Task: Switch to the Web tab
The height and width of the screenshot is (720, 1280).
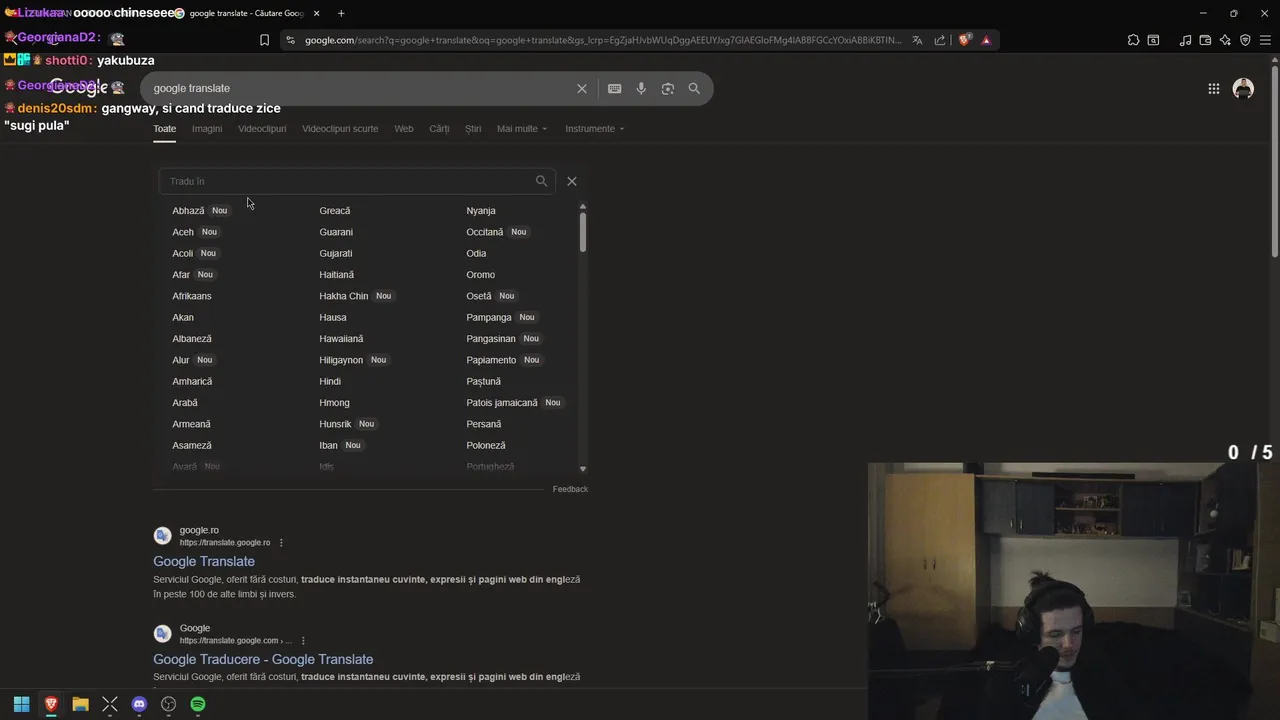Action: pos(404,129)
